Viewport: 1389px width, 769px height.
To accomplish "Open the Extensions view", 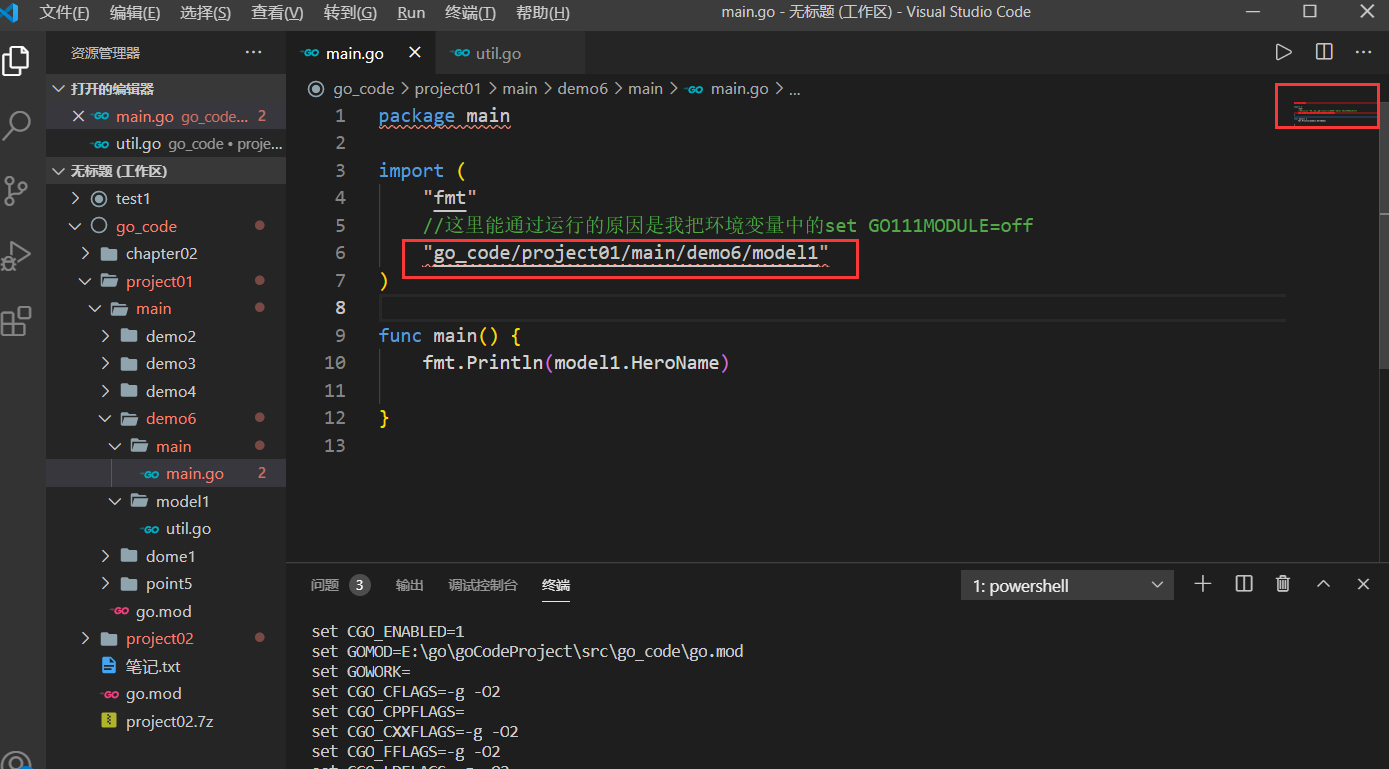I will click(x=16, y=321).
